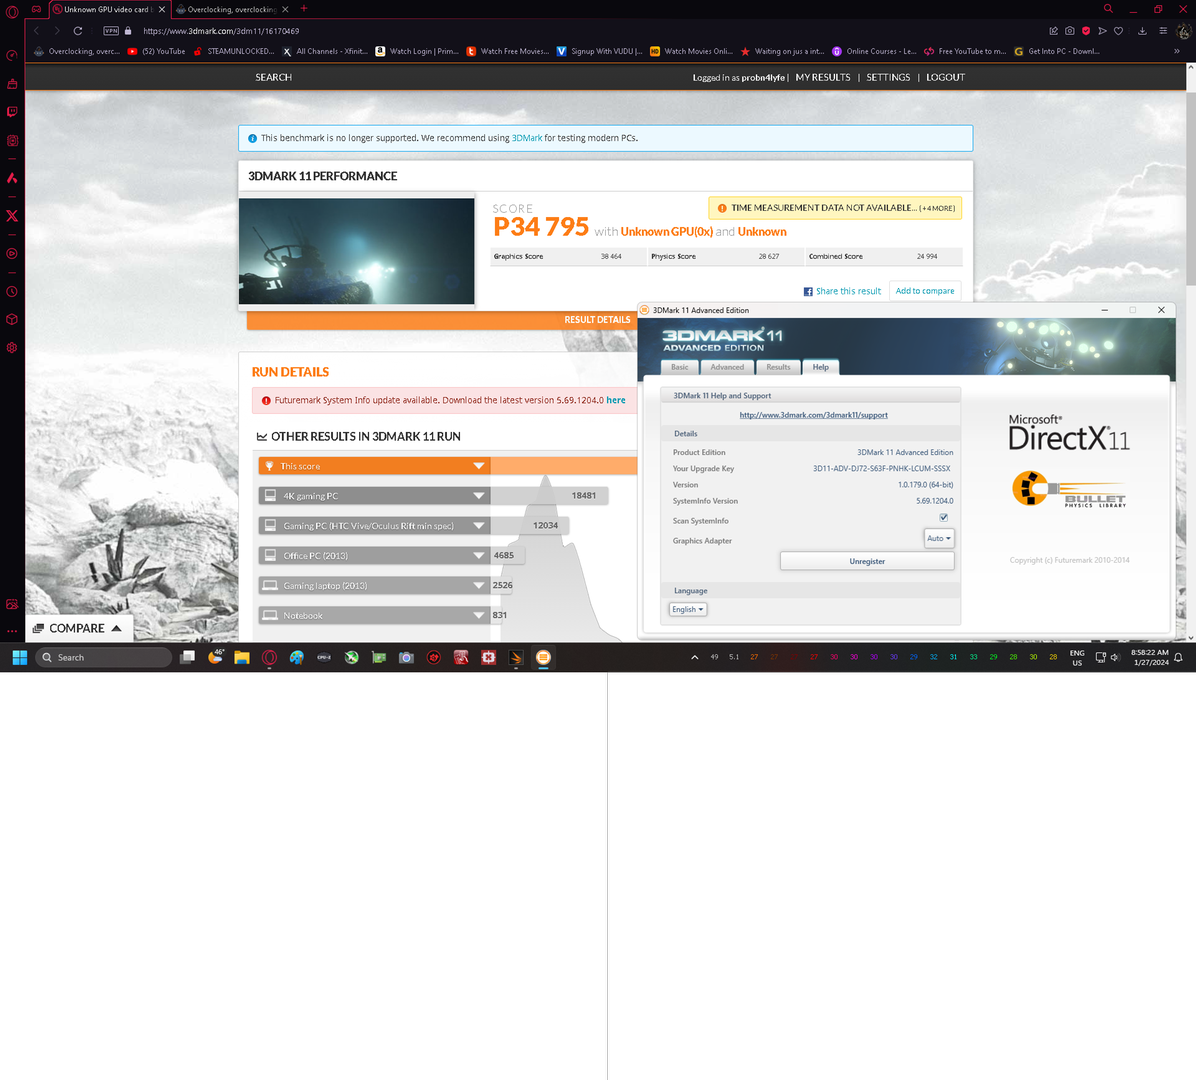
Task: Click LOGOUT in site header
Action: pyautogui.click(x=945, y=77)
